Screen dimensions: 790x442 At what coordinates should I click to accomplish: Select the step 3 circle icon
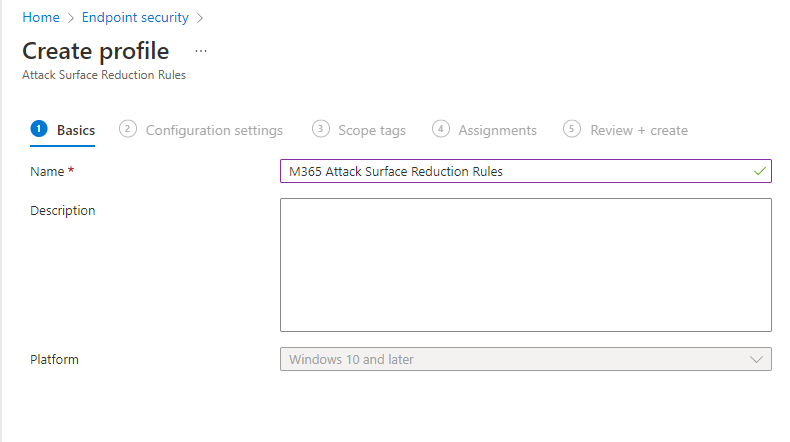(320, 129)
